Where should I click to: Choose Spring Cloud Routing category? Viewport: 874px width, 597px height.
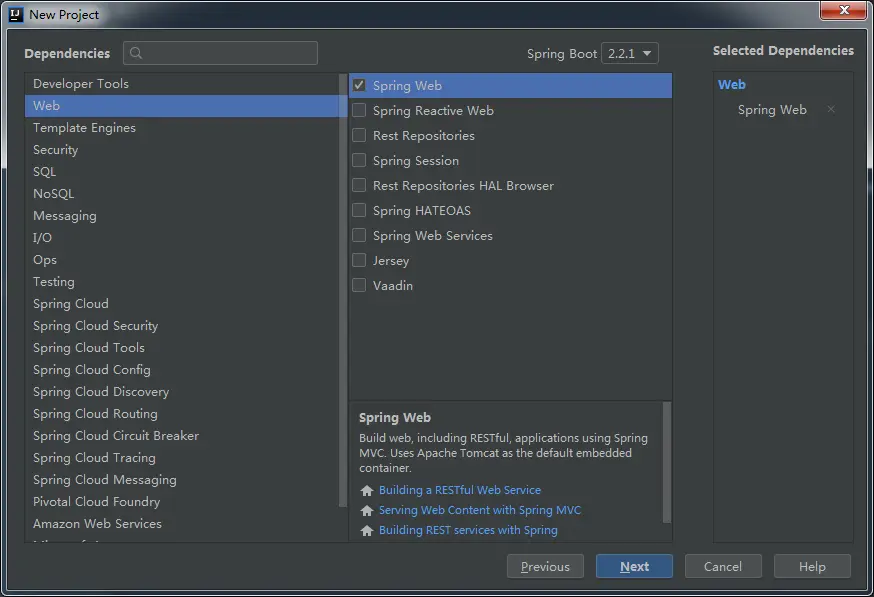click(x=182, y=414)
